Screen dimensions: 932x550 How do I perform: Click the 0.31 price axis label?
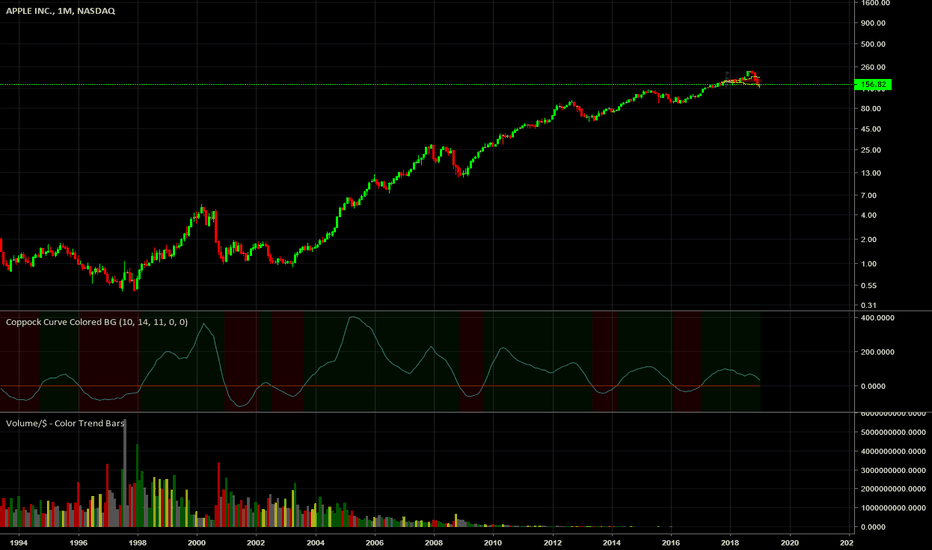pyautogui.click(x=868, y=306)
